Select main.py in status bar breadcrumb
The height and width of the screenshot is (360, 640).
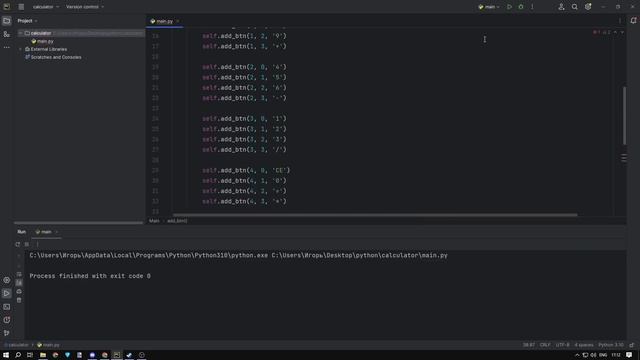click(x=48, y=345)
